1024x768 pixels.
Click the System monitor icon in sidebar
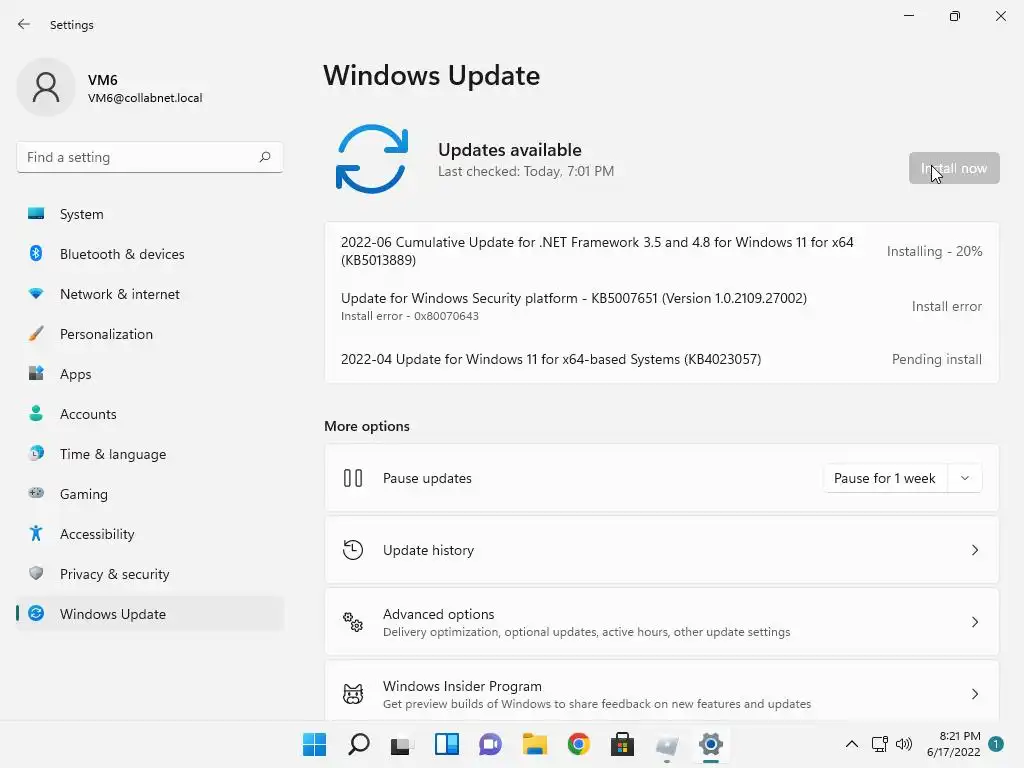click(x=36, y=214)
